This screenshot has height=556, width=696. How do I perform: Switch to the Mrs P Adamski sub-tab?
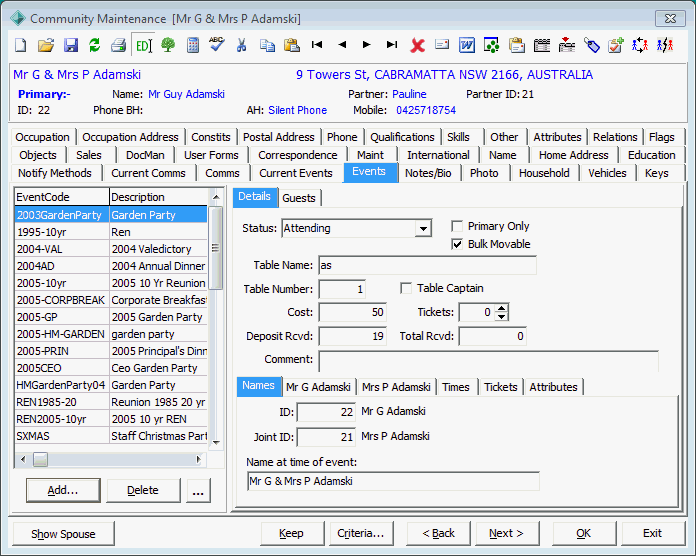pos(396,387)
